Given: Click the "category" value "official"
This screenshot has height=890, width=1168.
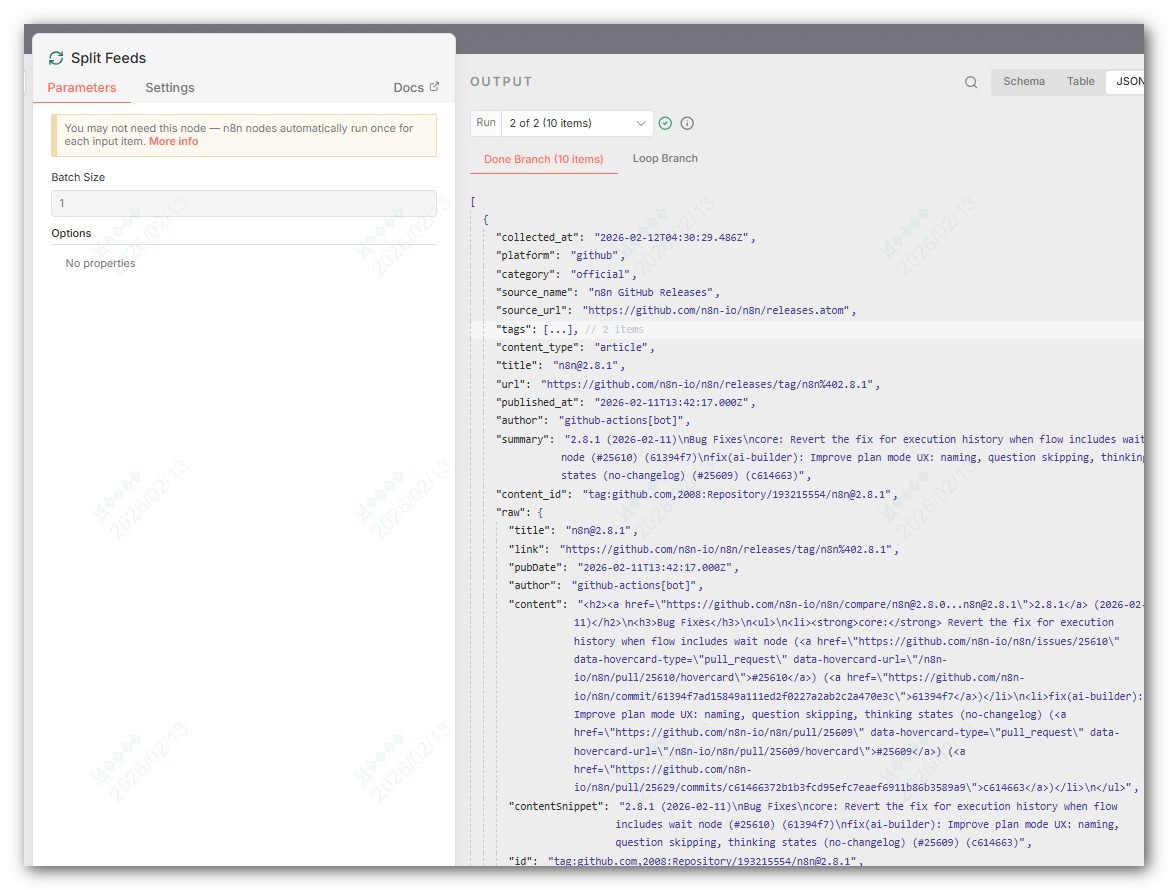Looking at the screenshot, I should 601,274.
